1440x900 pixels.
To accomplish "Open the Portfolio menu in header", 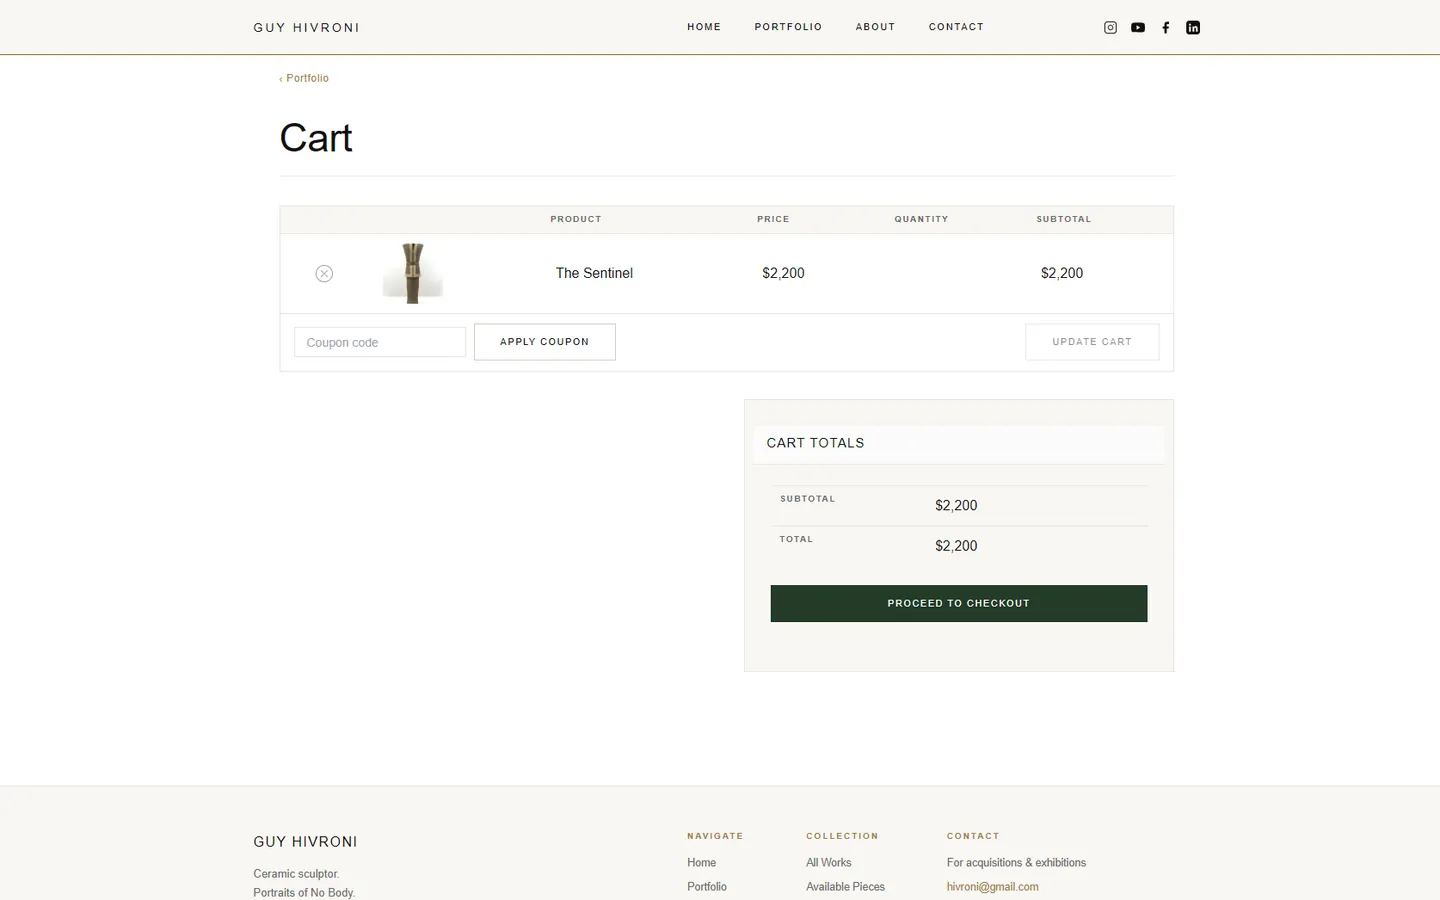I will [788, 27].
